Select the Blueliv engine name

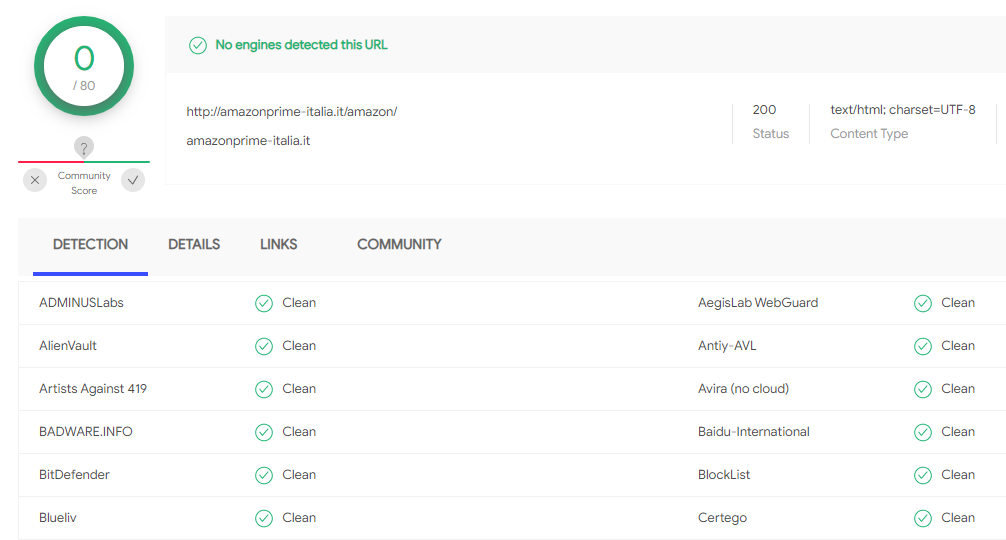(x=57, y=518)
